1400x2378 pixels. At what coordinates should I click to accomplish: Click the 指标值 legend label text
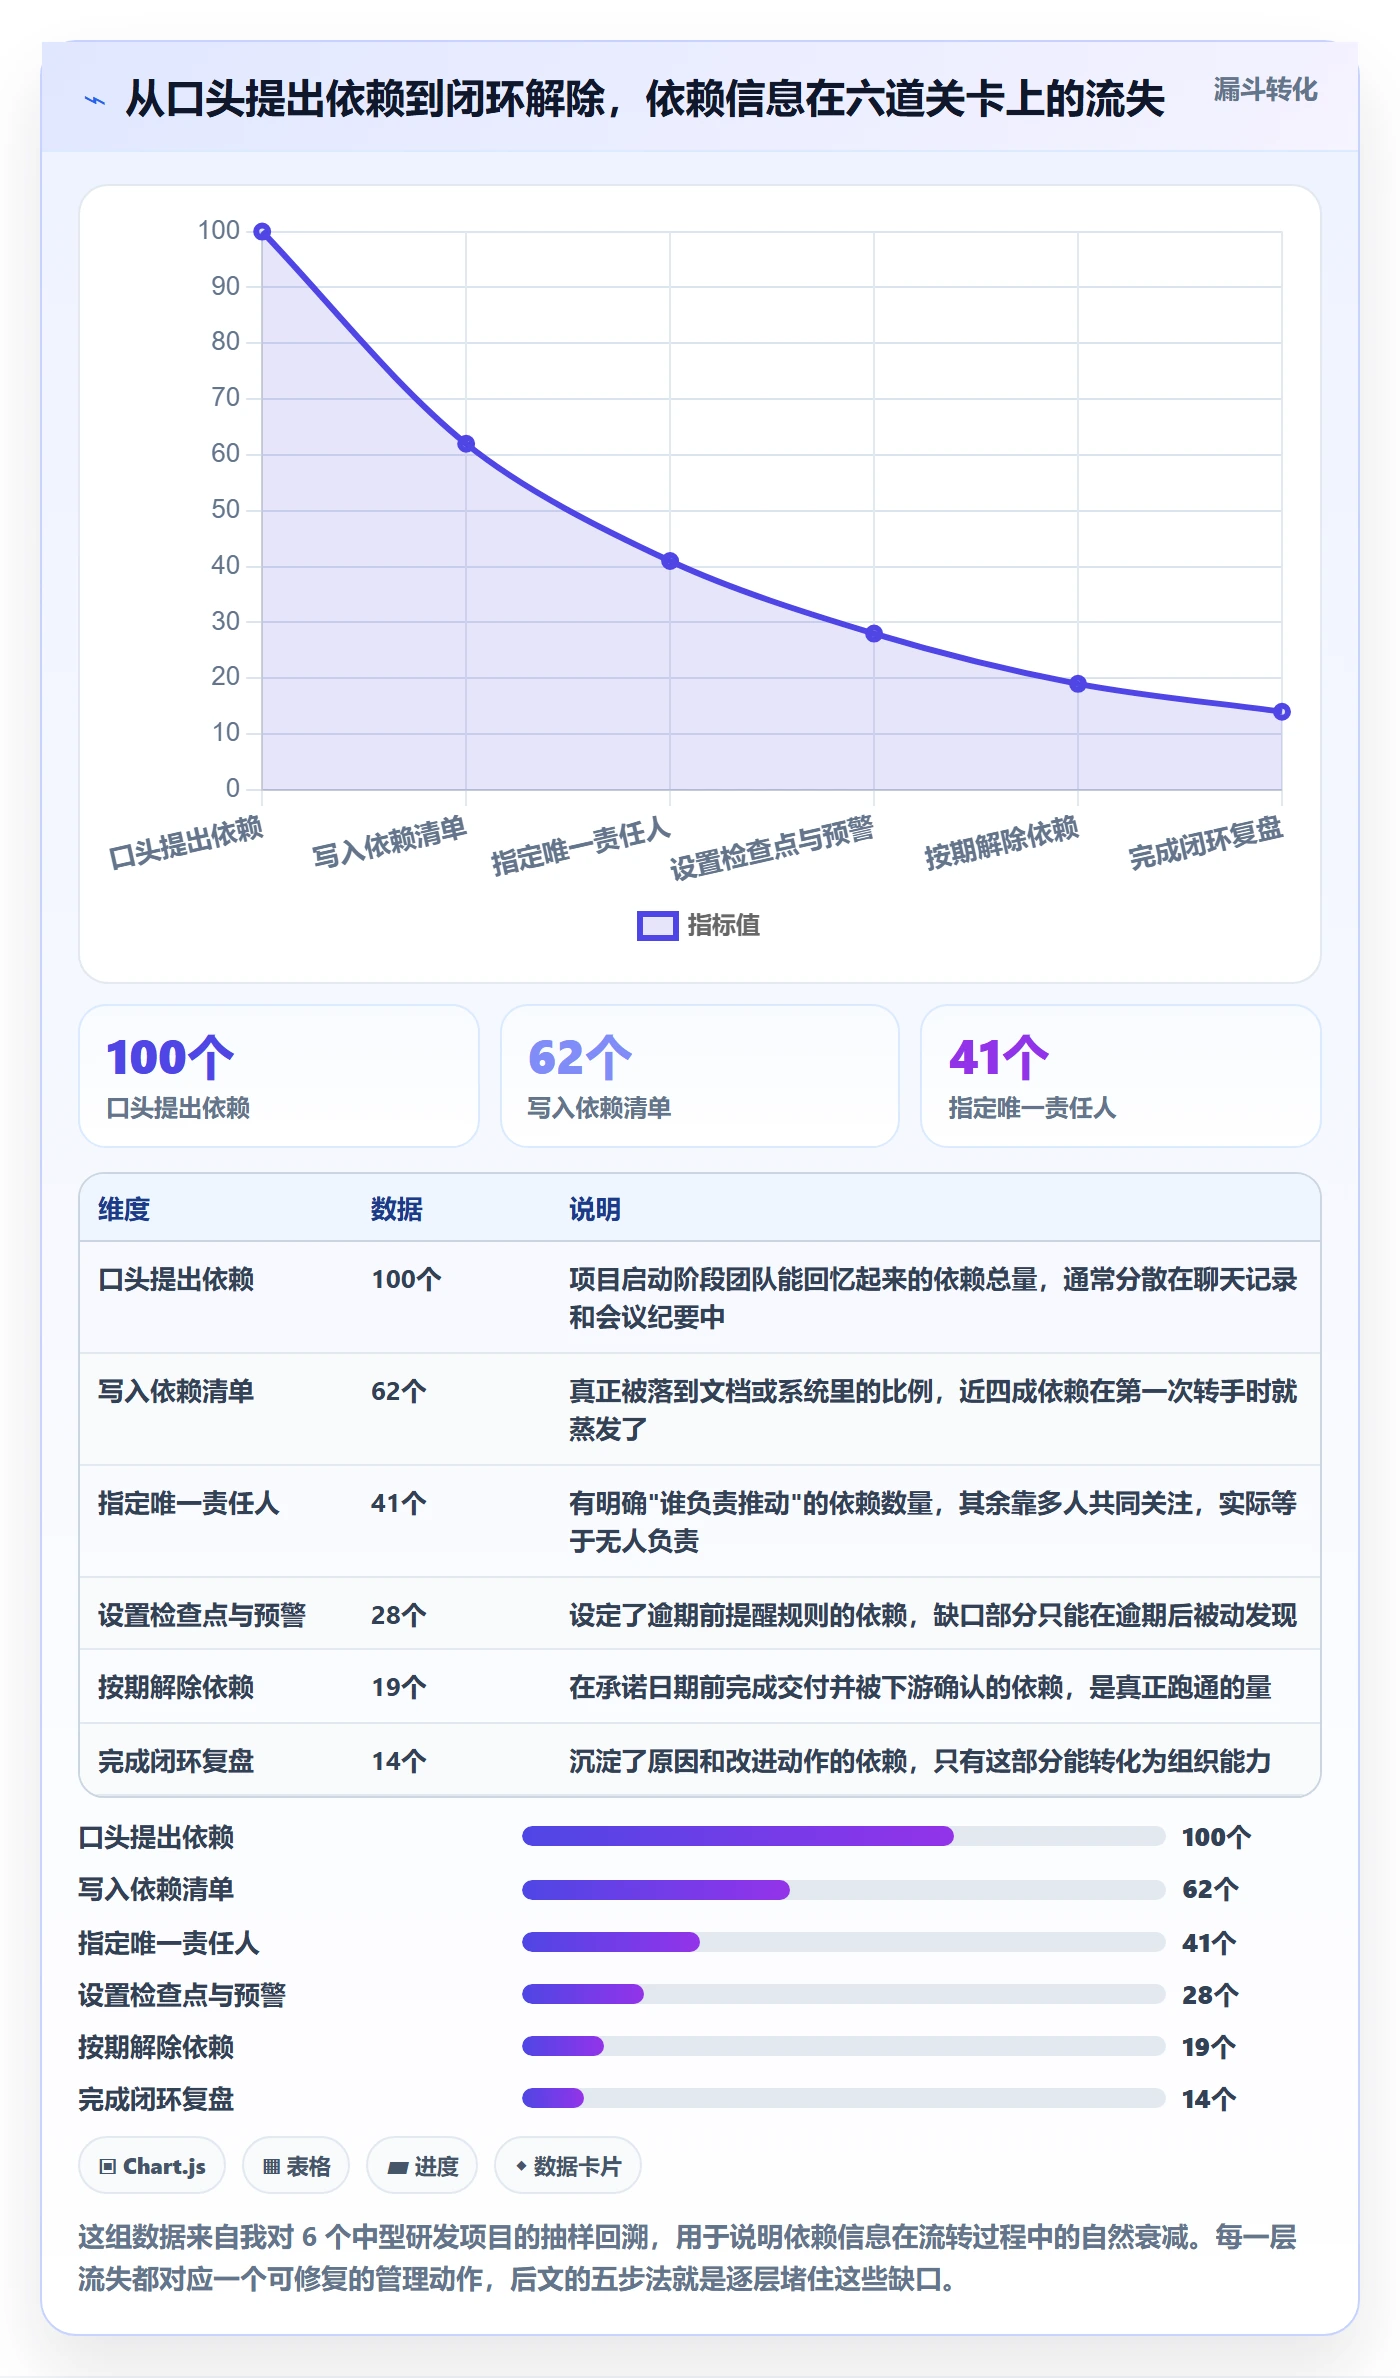[724, 926]
